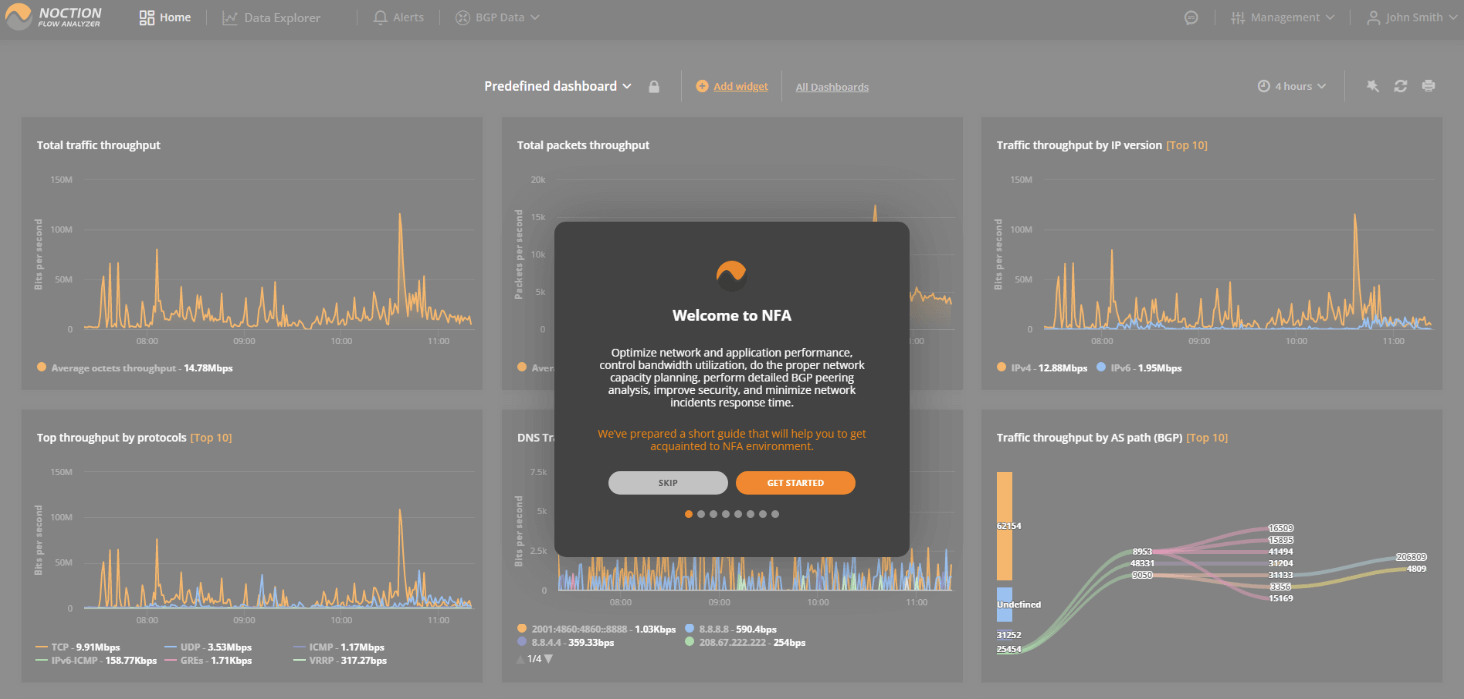Screen dimensions: 1464x699
Task: Select AS node 8953 in the AS path chart
Action: click(1143, 552)
